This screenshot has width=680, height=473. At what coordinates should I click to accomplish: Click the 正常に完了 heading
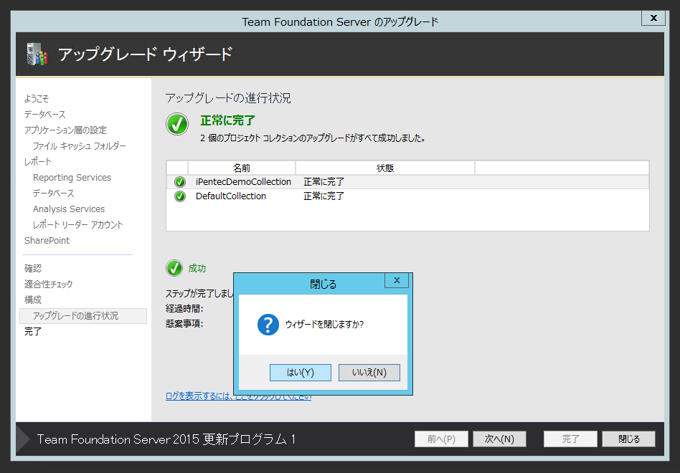point(228,120)
